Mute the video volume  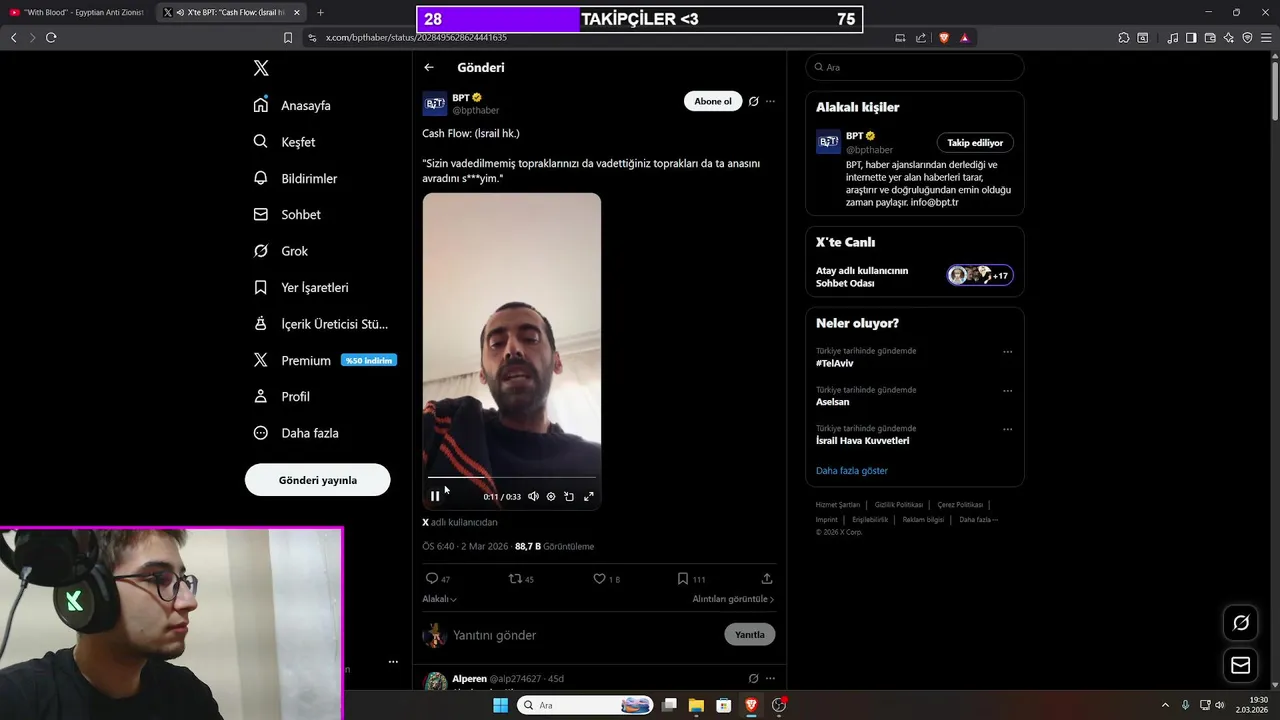point(533,496)
